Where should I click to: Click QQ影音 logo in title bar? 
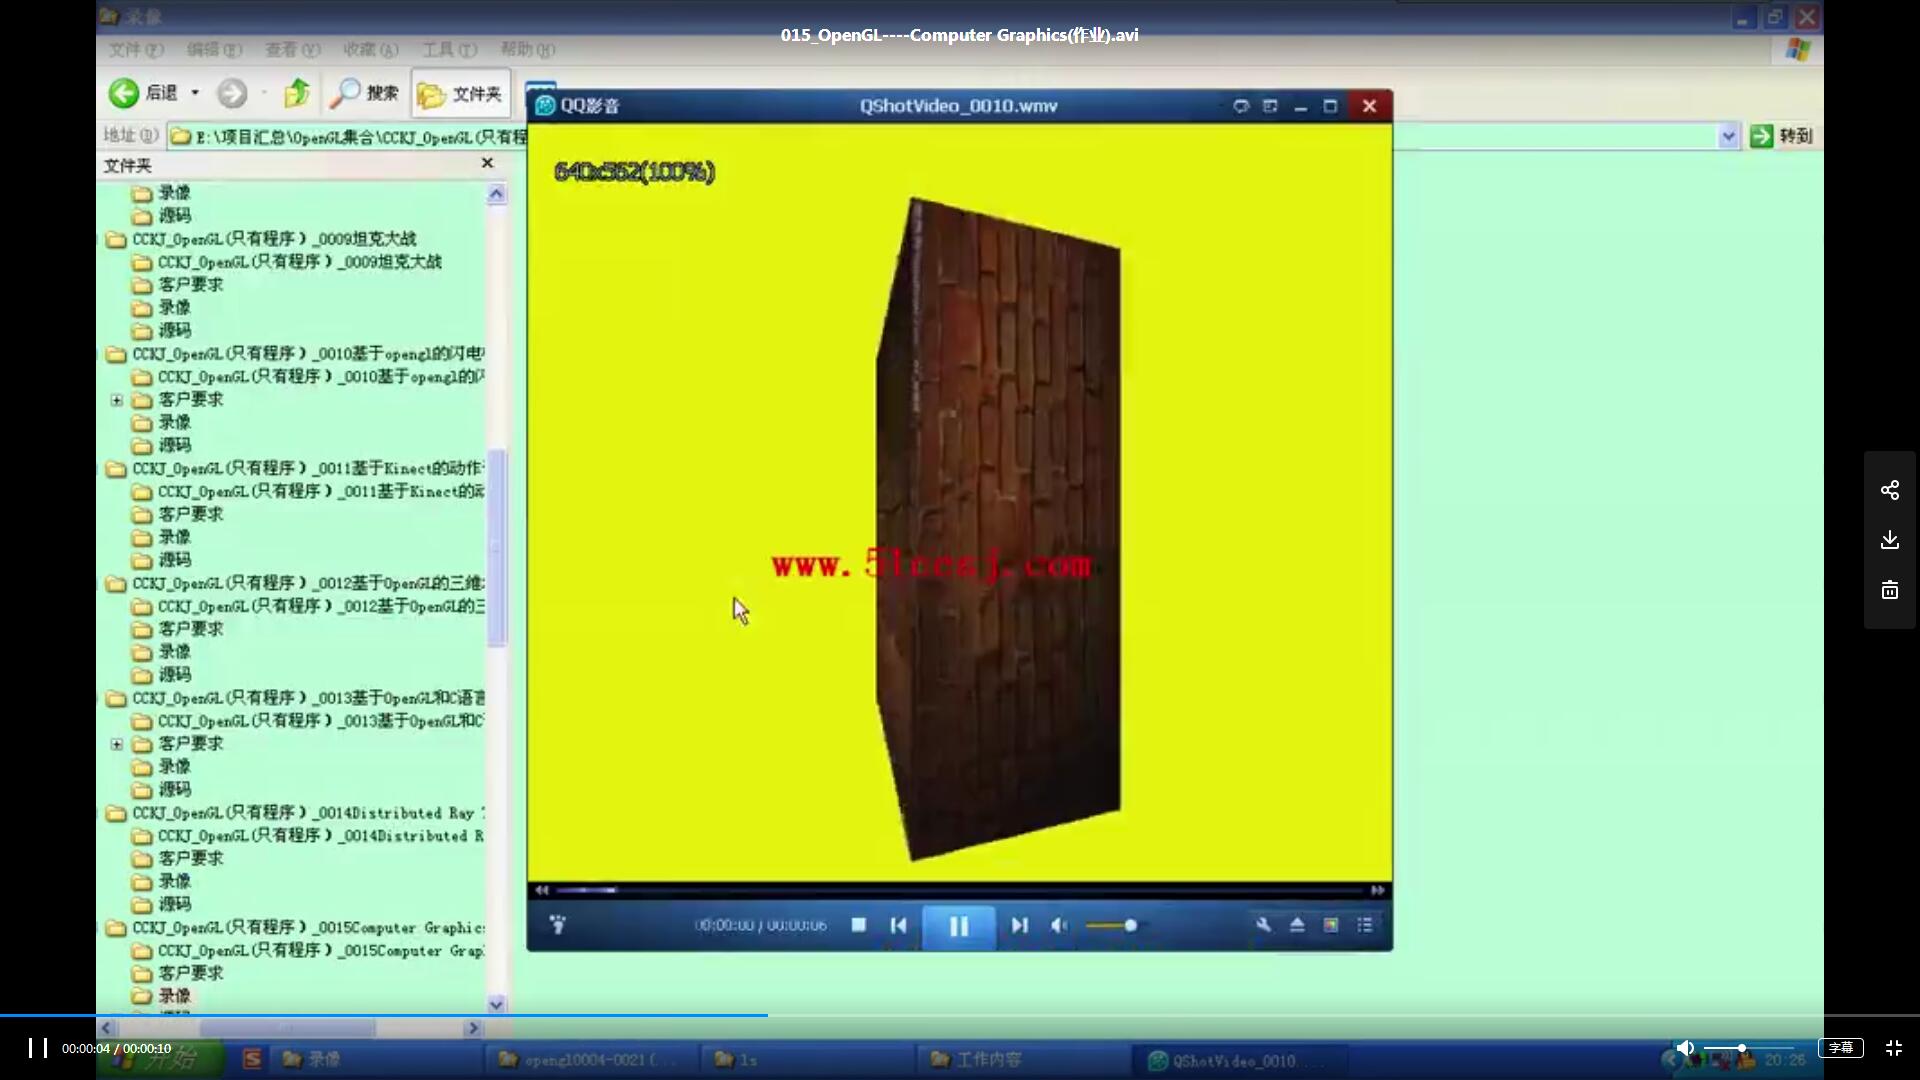click(545, 106)
